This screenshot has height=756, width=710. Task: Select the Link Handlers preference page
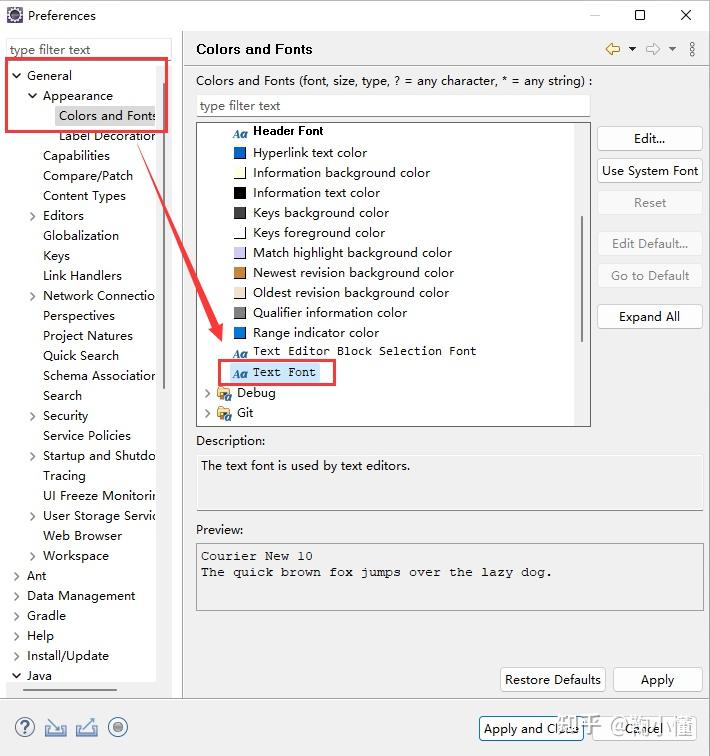(82, 276)
